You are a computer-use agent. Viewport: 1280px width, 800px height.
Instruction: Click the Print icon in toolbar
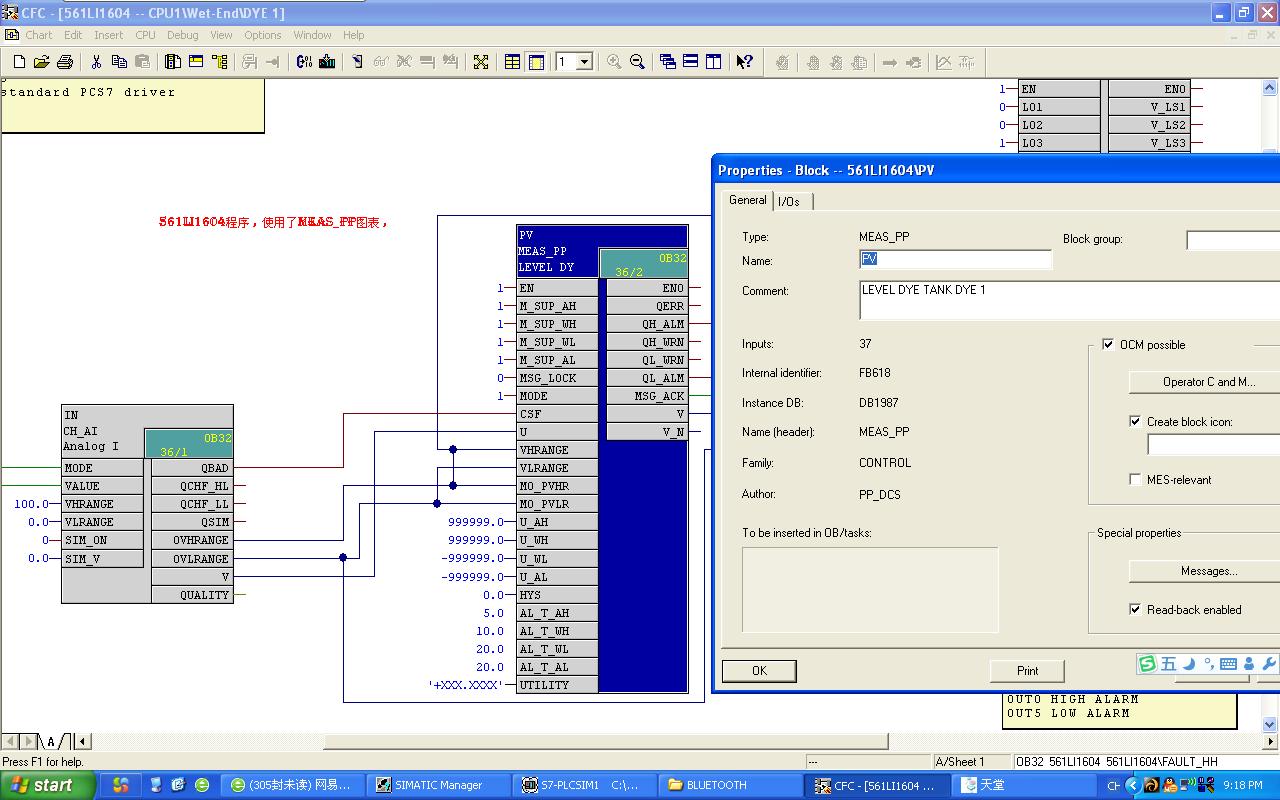tap(65, 62)
